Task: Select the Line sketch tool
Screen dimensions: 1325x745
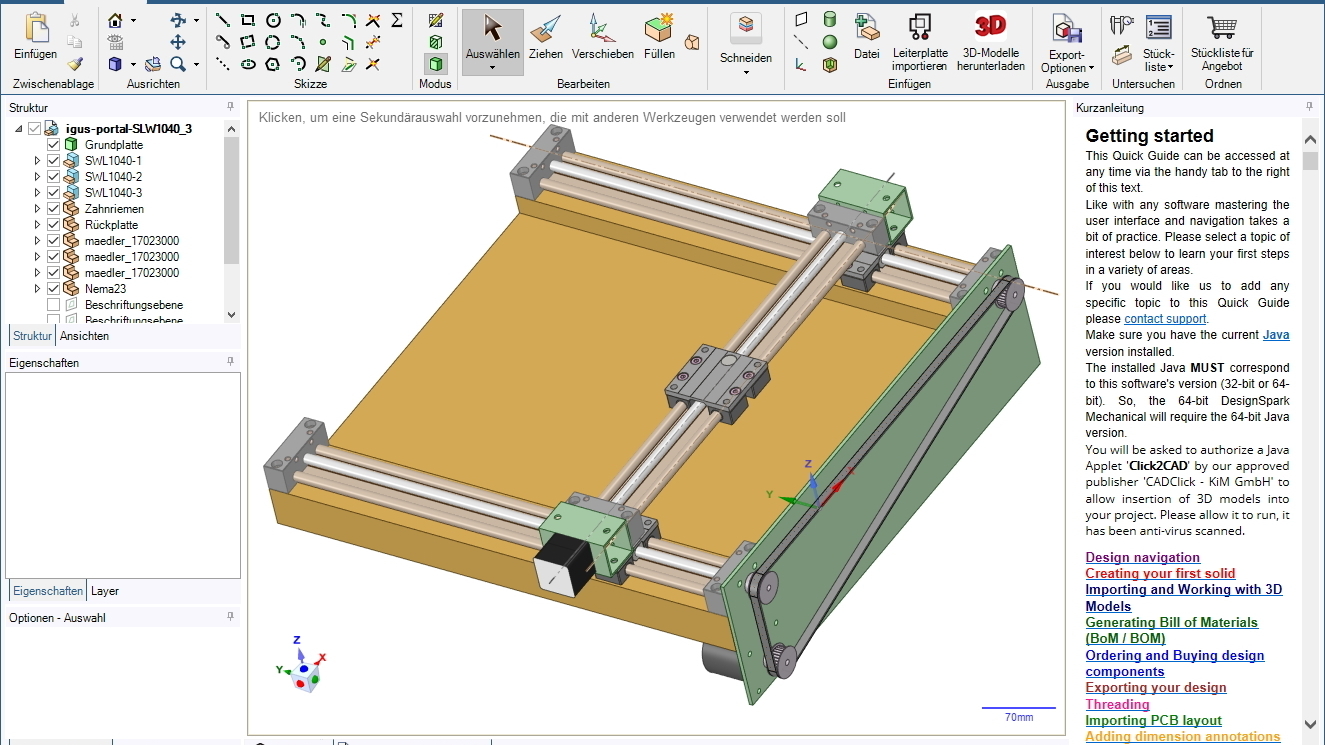Action: pyautogui.click(x=223, y=20)
